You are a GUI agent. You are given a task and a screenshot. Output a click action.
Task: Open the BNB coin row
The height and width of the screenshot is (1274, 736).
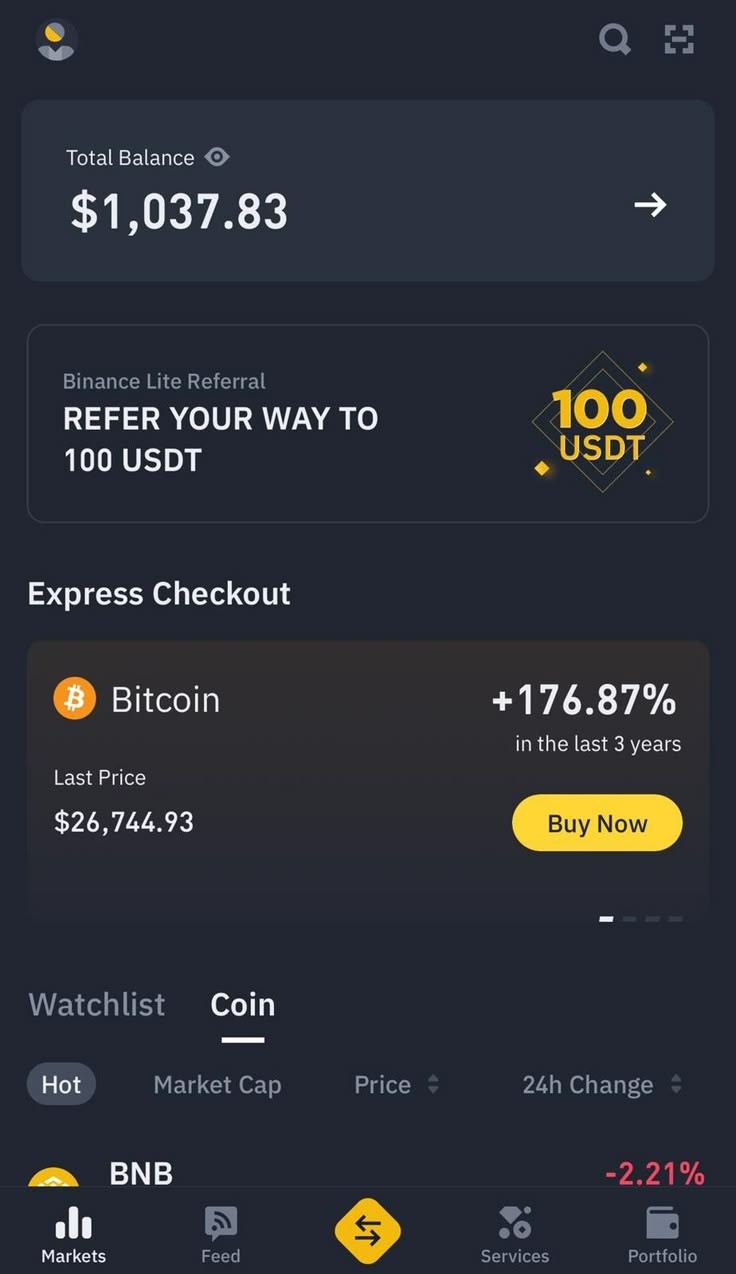pos(300,1172)
